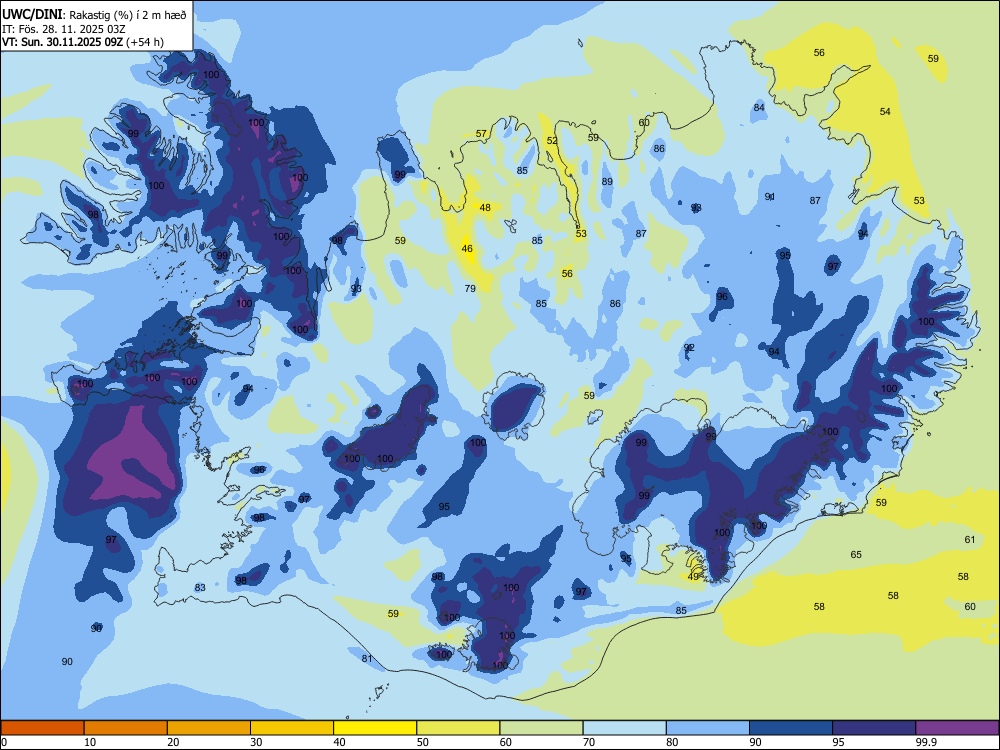Click the dark orange 0–10 legend swatch
This screenshot has height=750, width=1000.
(42, 727)
